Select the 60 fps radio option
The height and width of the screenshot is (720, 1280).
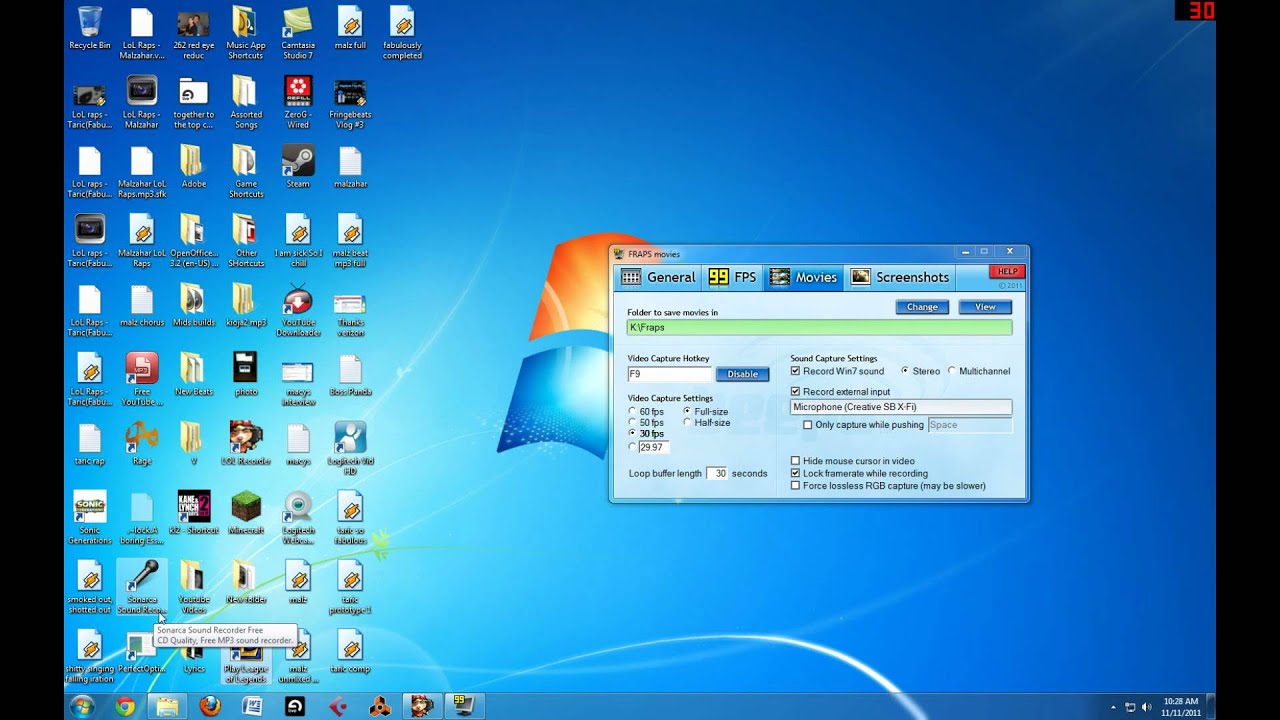[646, 411]
